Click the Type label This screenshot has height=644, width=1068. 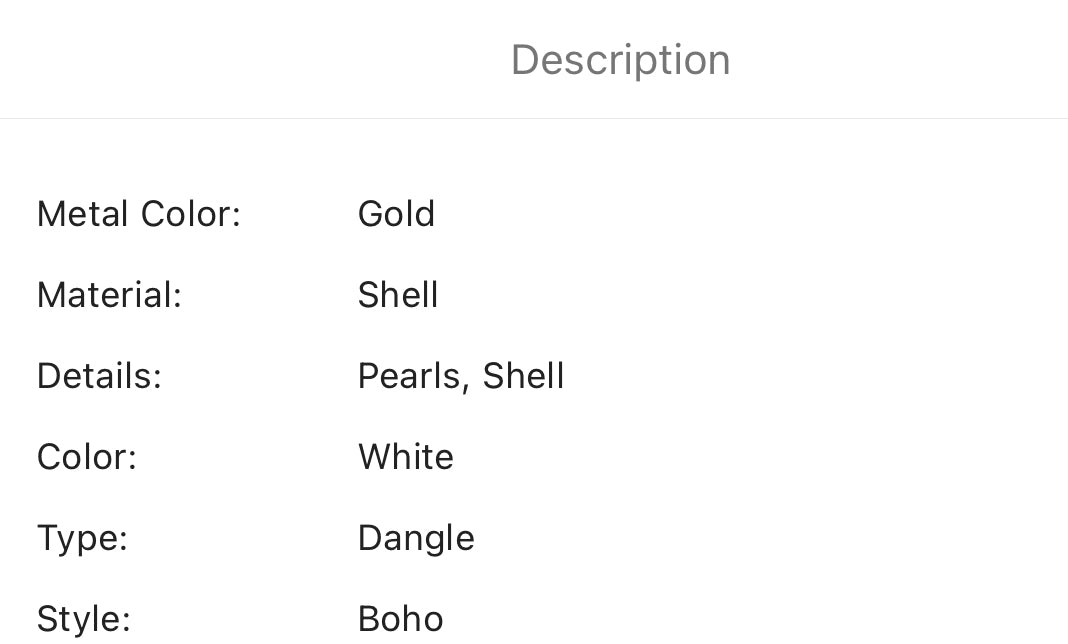coord(82,538)
